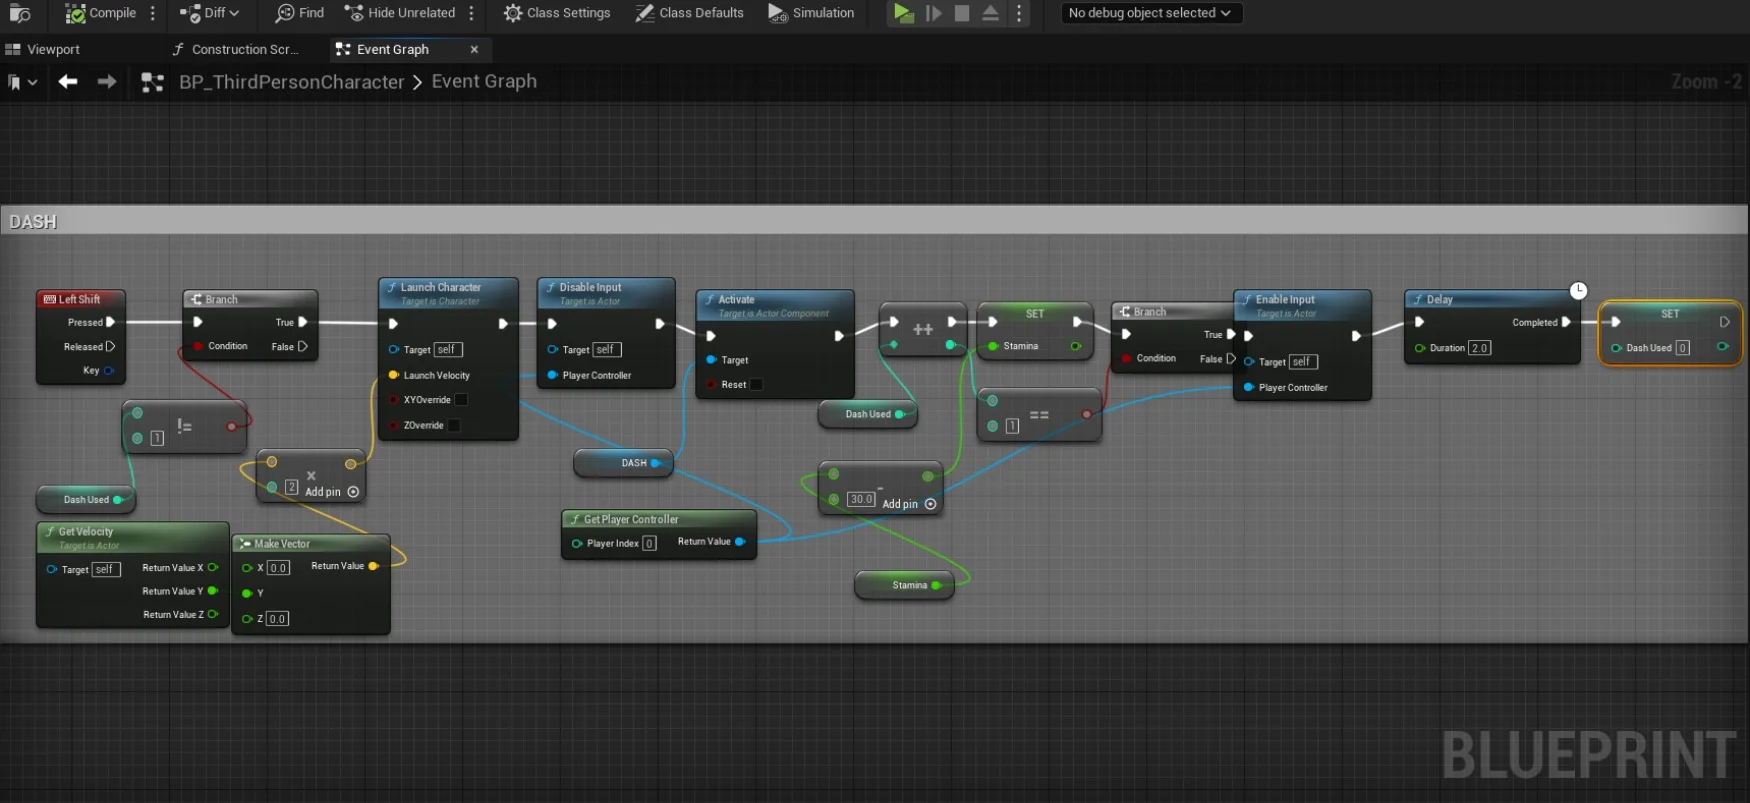Screen dimensions: 1750x803
Task: Open the bookmarks dropdown
Action: coord(22,82)
